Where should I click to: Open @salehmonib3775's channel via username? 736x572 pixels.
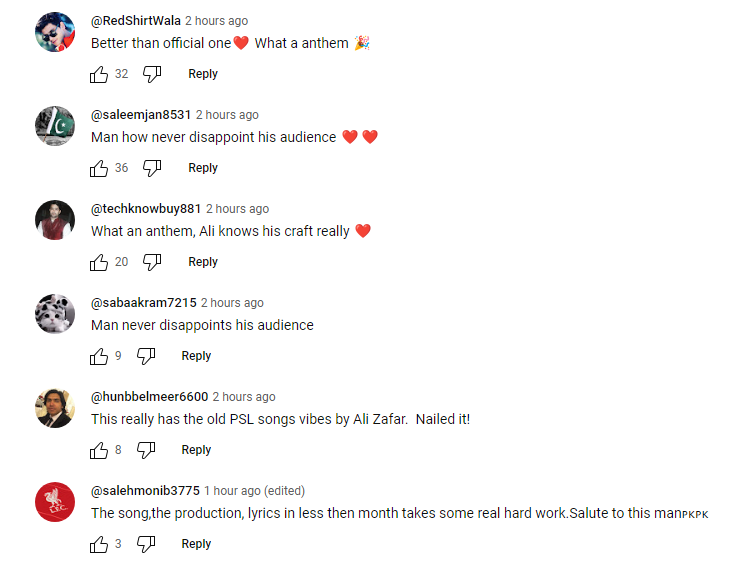pos(145,491)
